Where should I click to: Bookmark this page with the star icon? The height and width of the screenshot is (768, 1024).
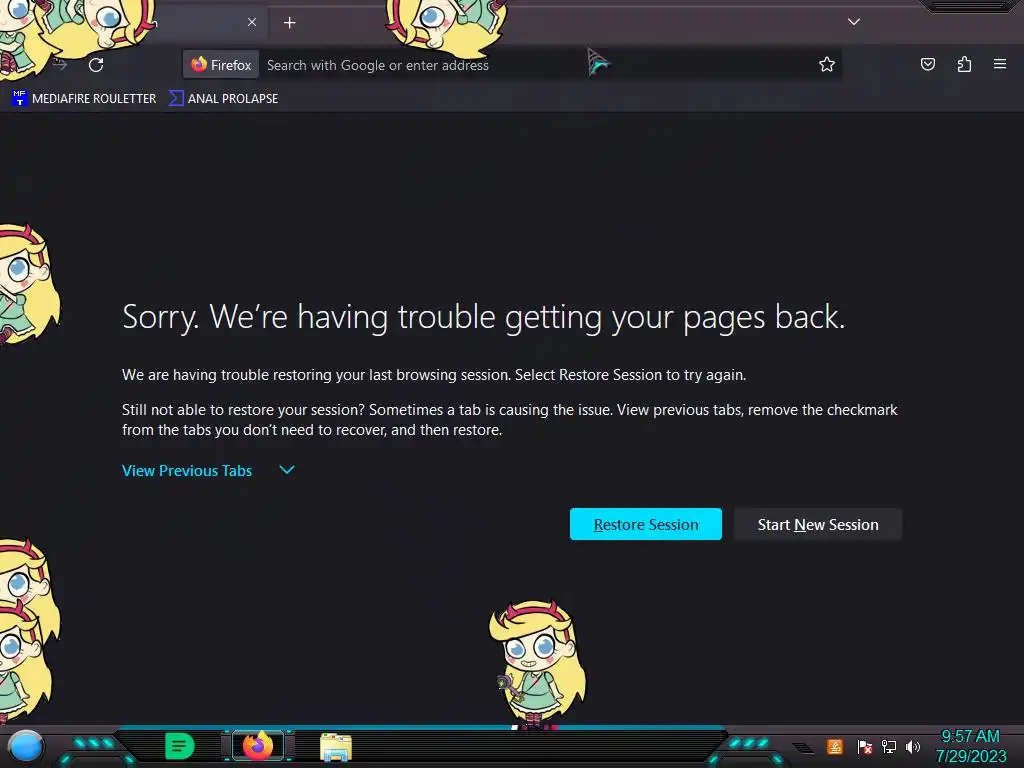[827, 64]
